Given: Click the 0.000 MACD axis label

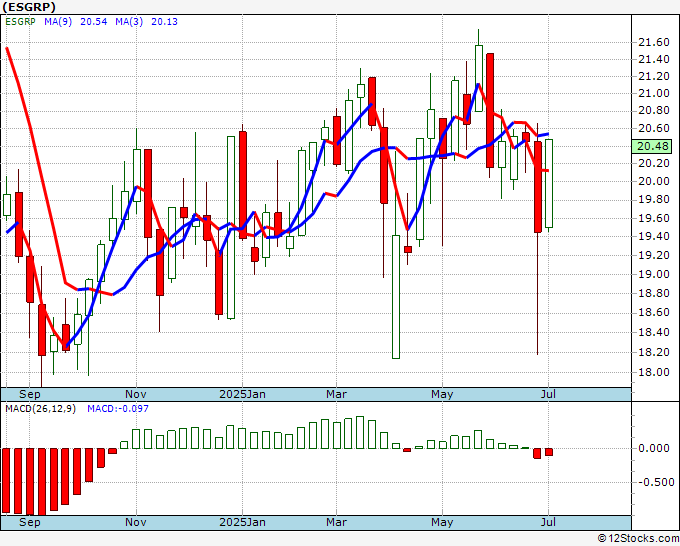Looking at the screenshot, I should click(654, 448).
